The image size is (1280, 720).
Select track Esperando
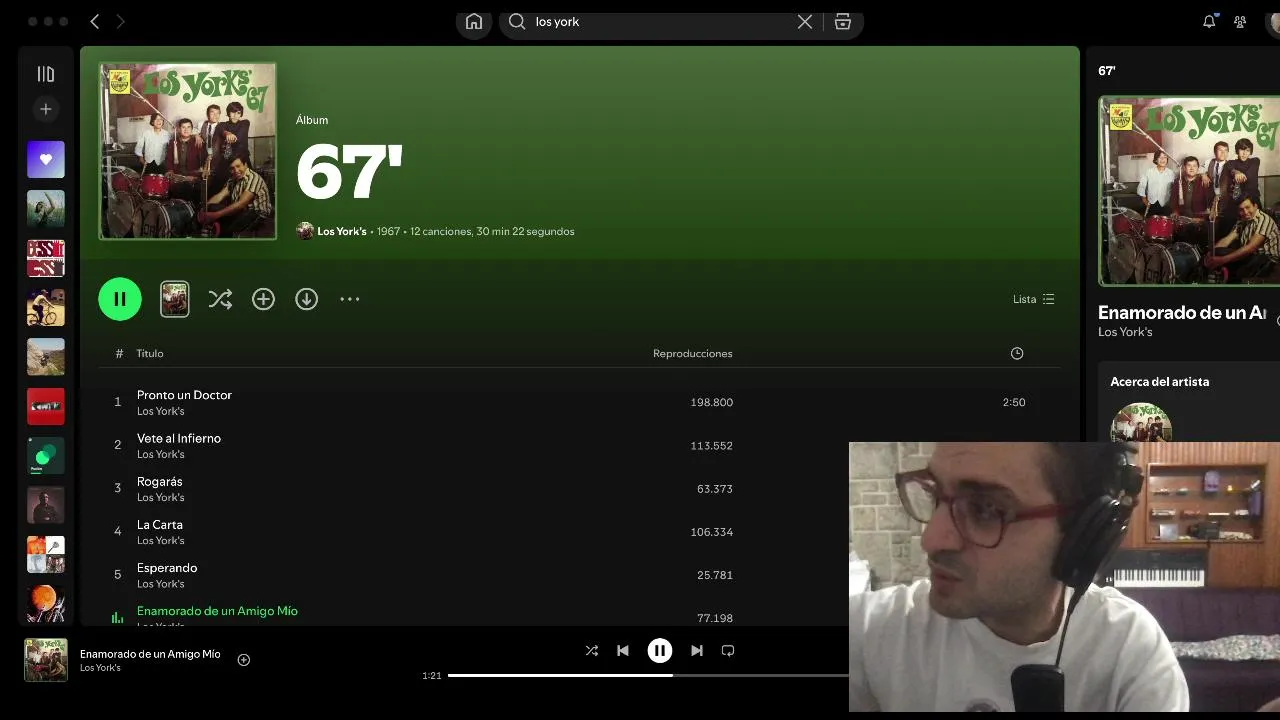pyautogui.click(x=167, y=567)
